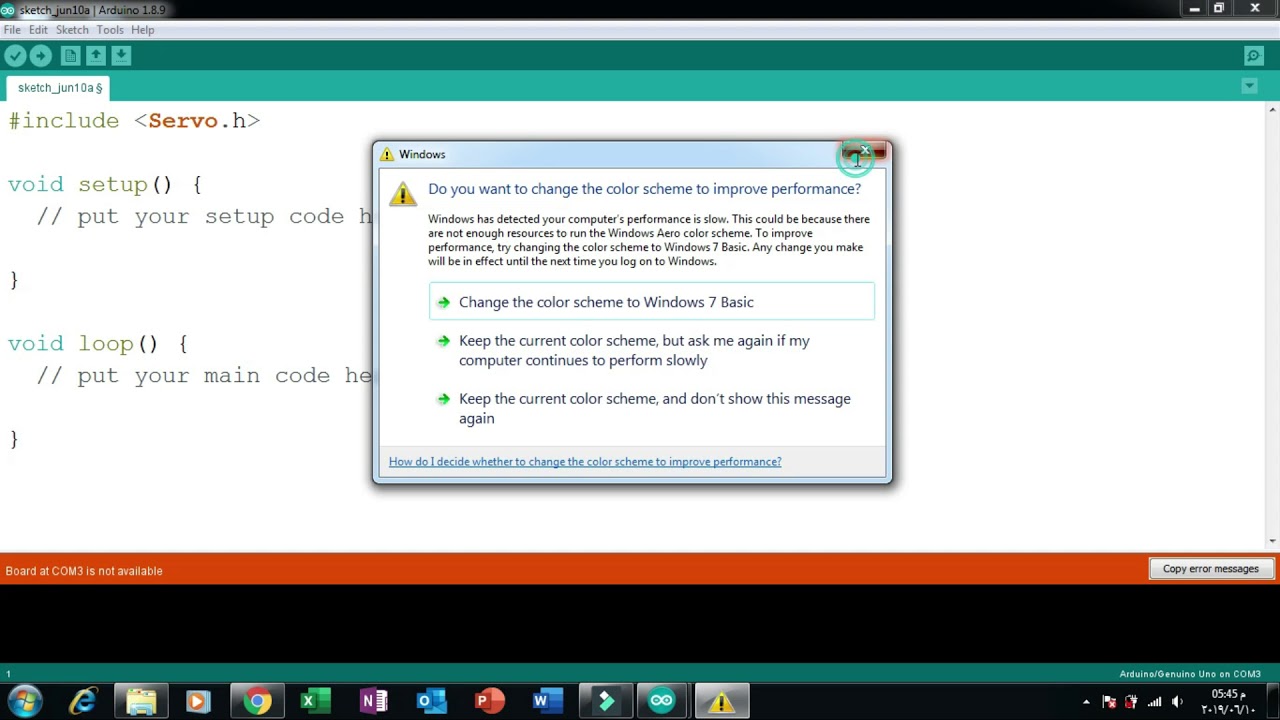Click the void setup() code line

click(105, 185)
